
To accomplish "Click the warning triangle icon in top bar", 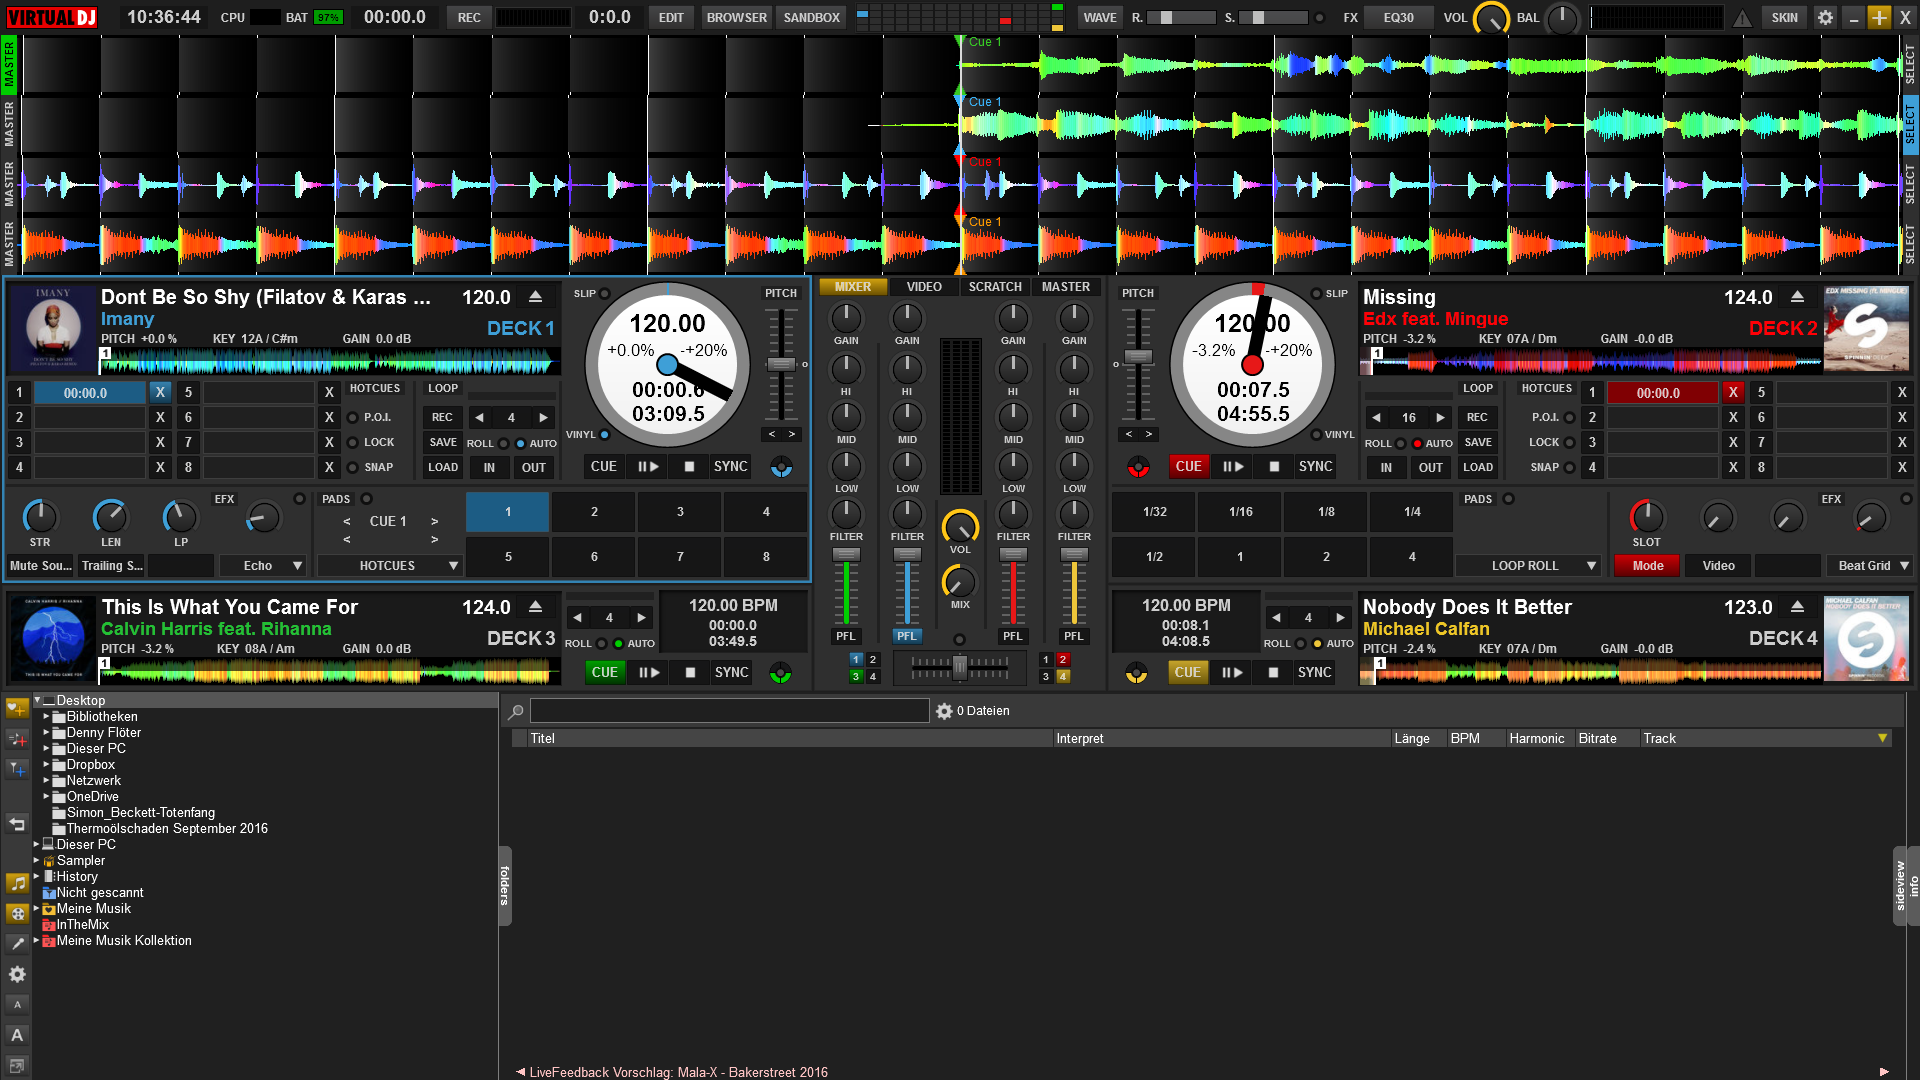I will point(1742,17).
